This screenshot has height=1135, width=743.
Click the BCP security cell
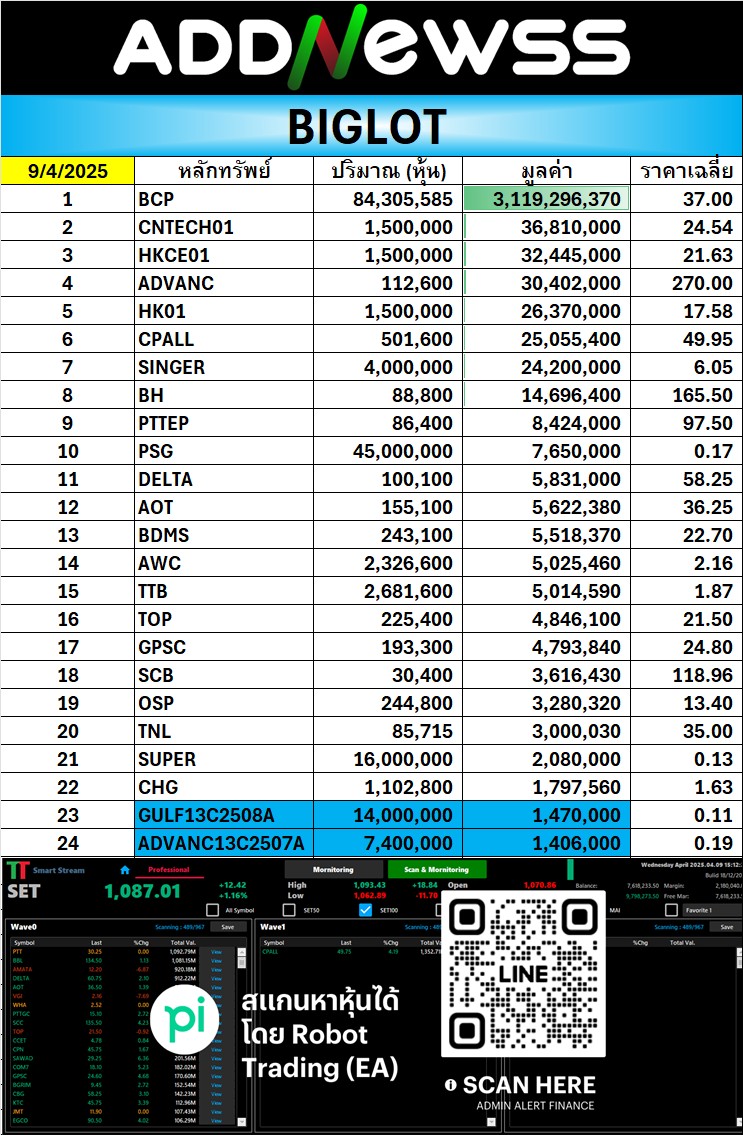tap(224, 199)
